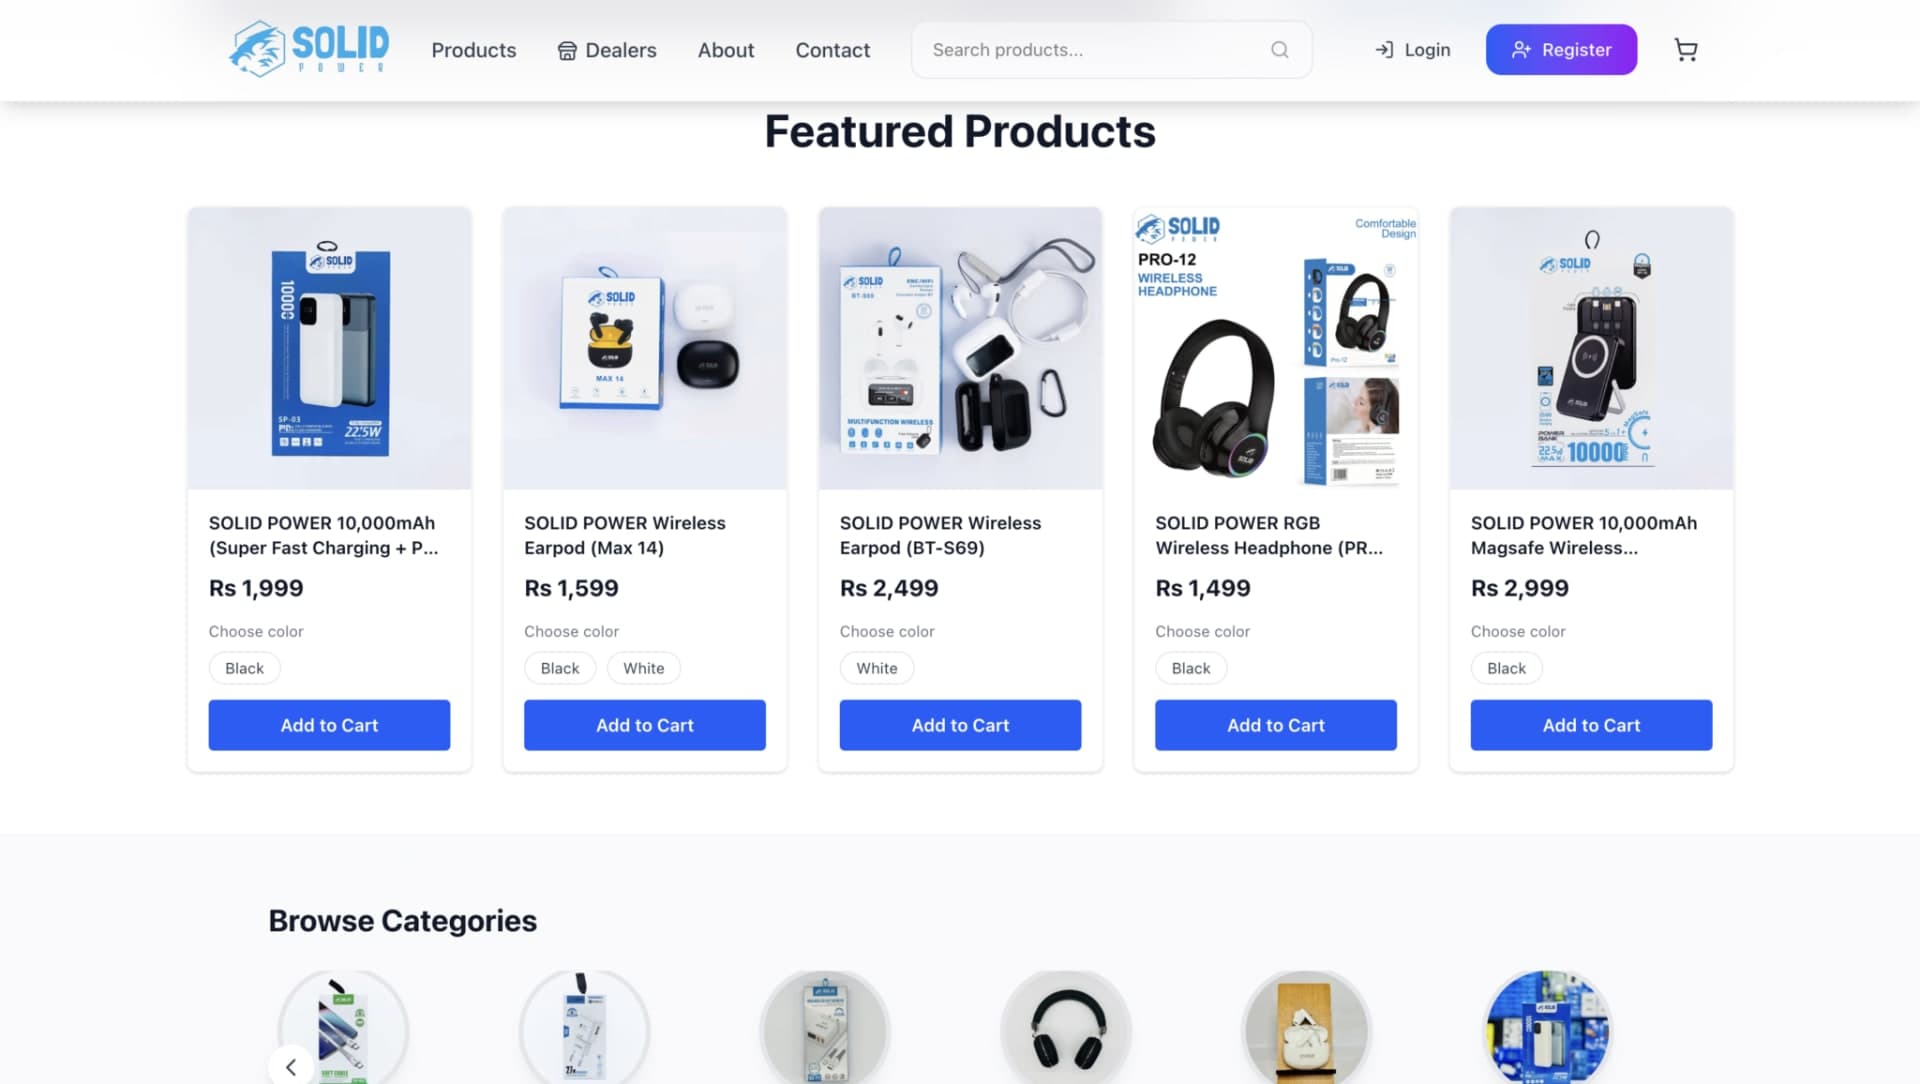Click the Dealers store icon

click(x=567, y=51)
